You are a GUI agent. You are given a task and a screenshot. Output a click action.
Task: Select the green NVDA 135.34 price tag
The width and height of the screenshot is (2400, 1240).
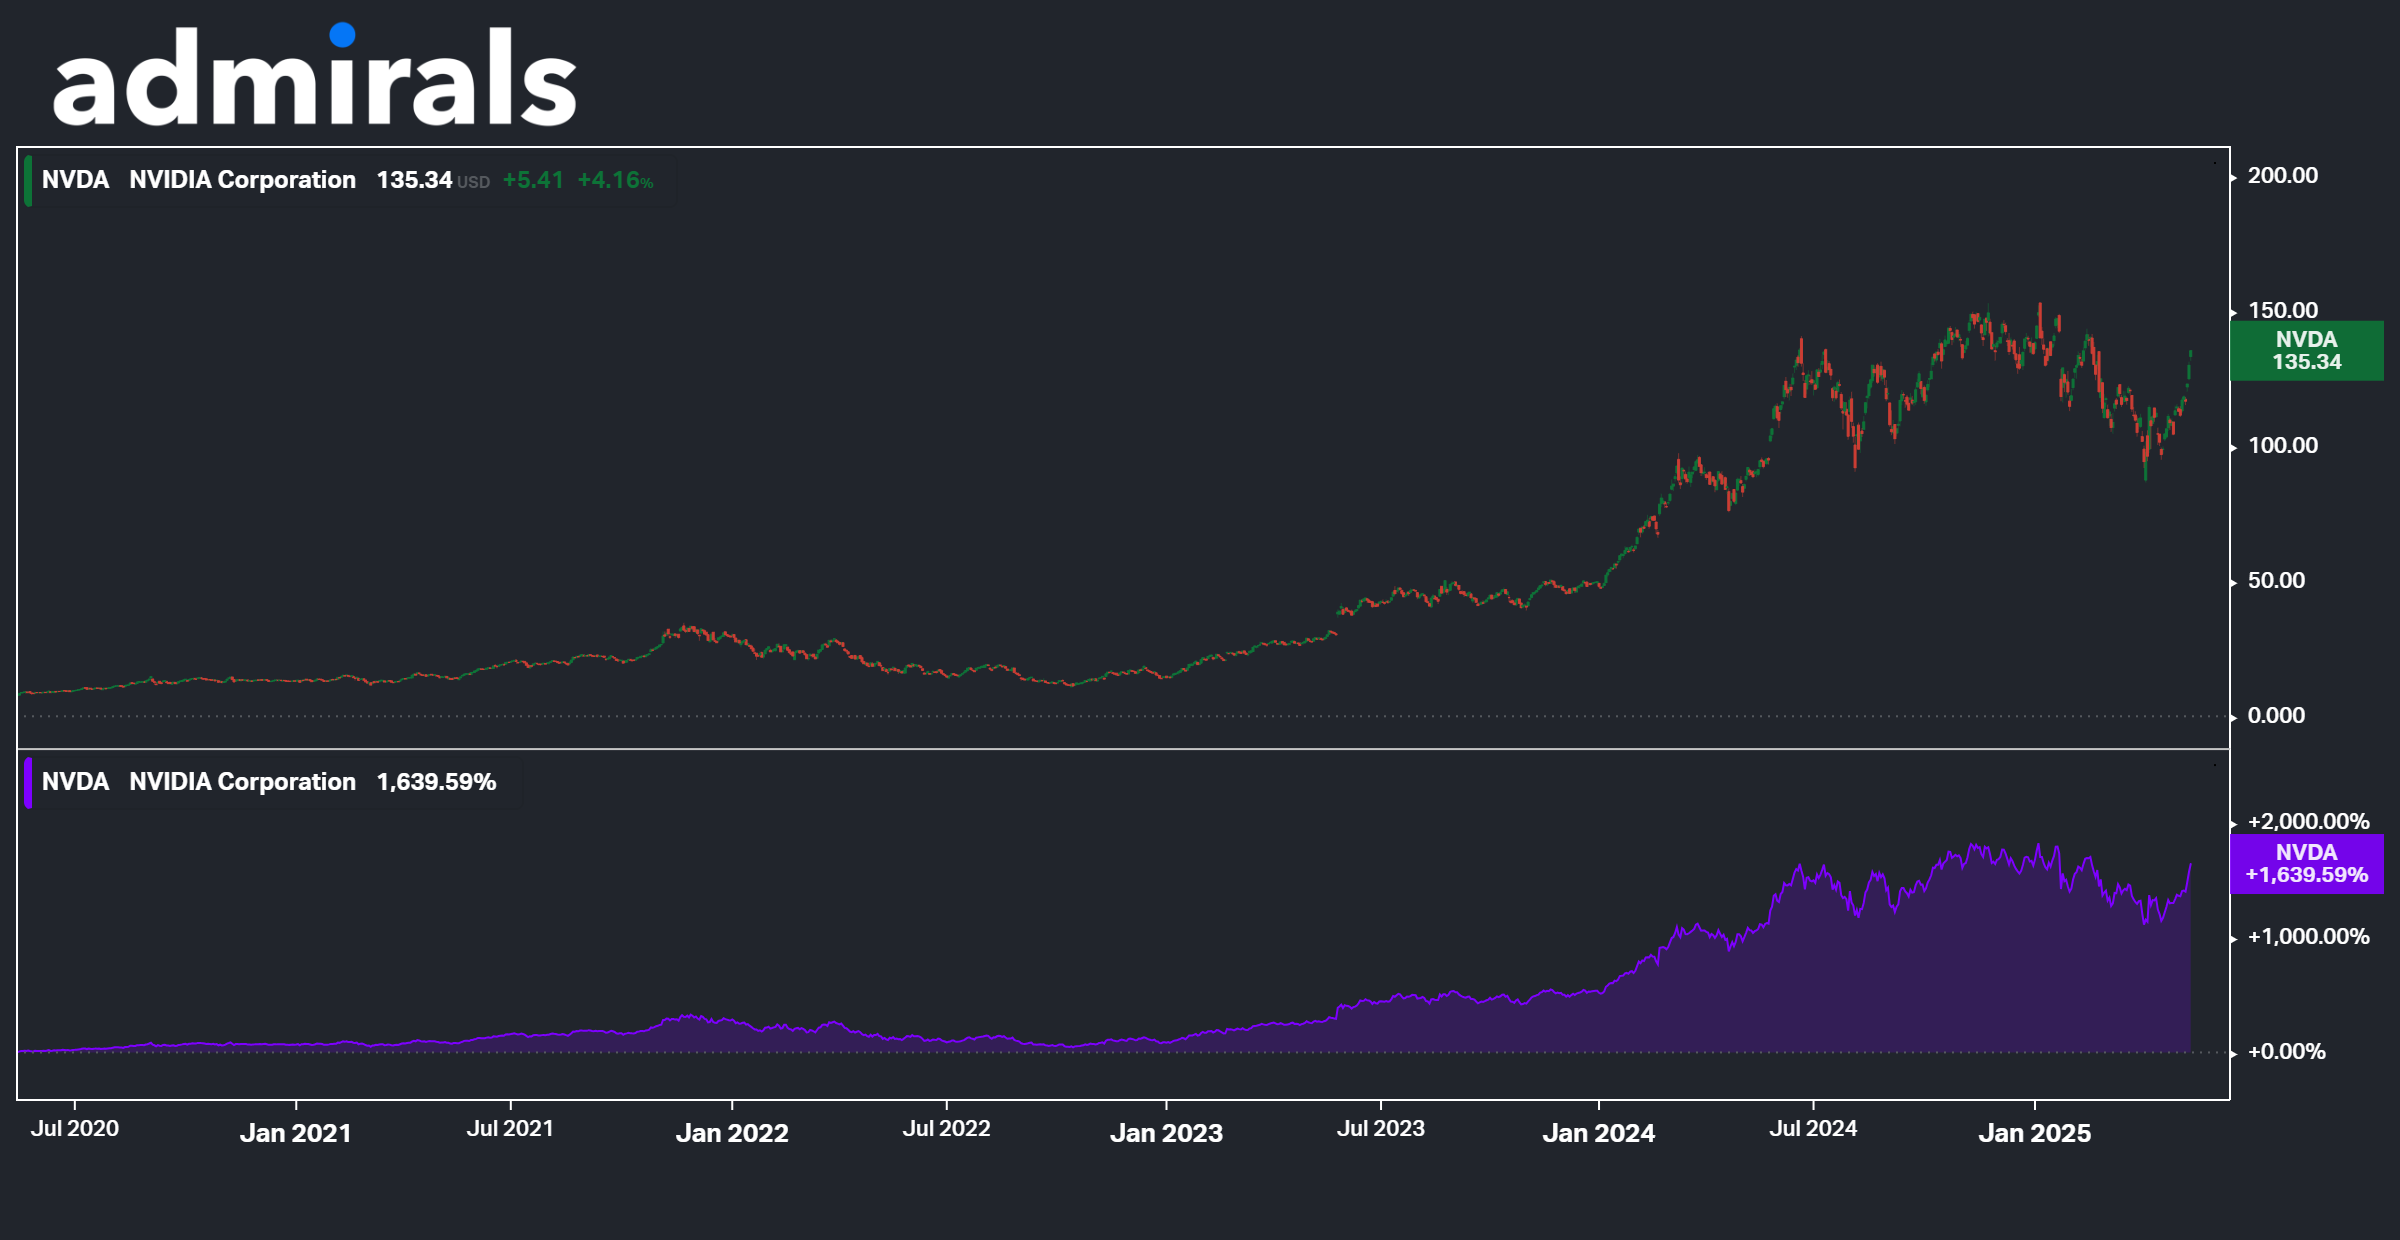pyautogui.click(x=2306, y=351)
